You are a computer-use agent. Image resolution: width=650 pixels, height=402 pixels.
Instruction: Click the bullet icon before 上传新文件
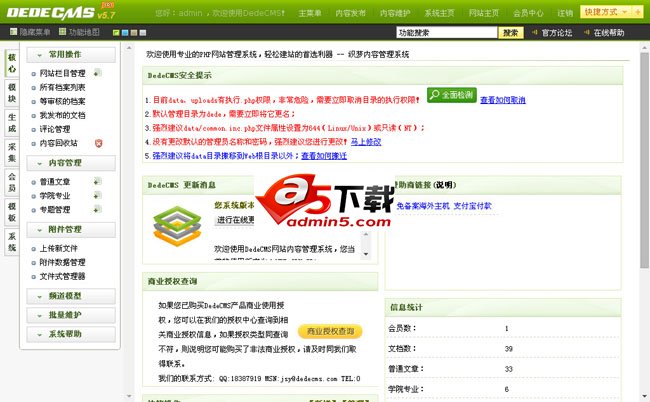pyautogui.click(x=34, y=249)
